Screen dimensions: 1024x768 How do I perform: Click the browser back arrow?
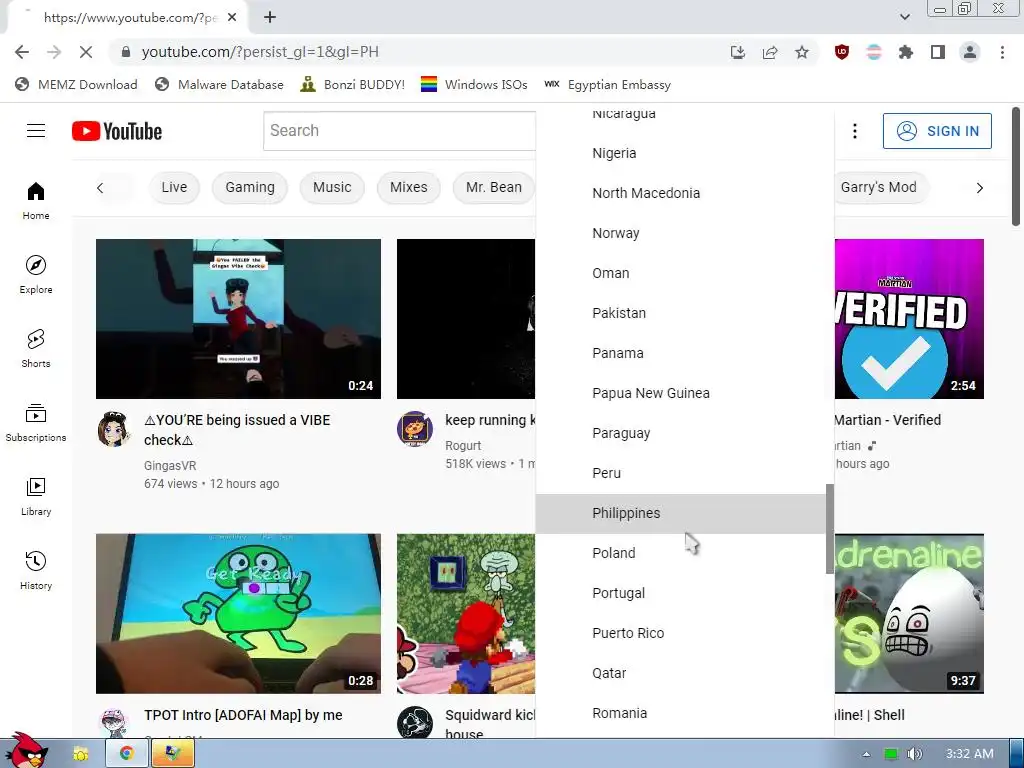(22, 52)
